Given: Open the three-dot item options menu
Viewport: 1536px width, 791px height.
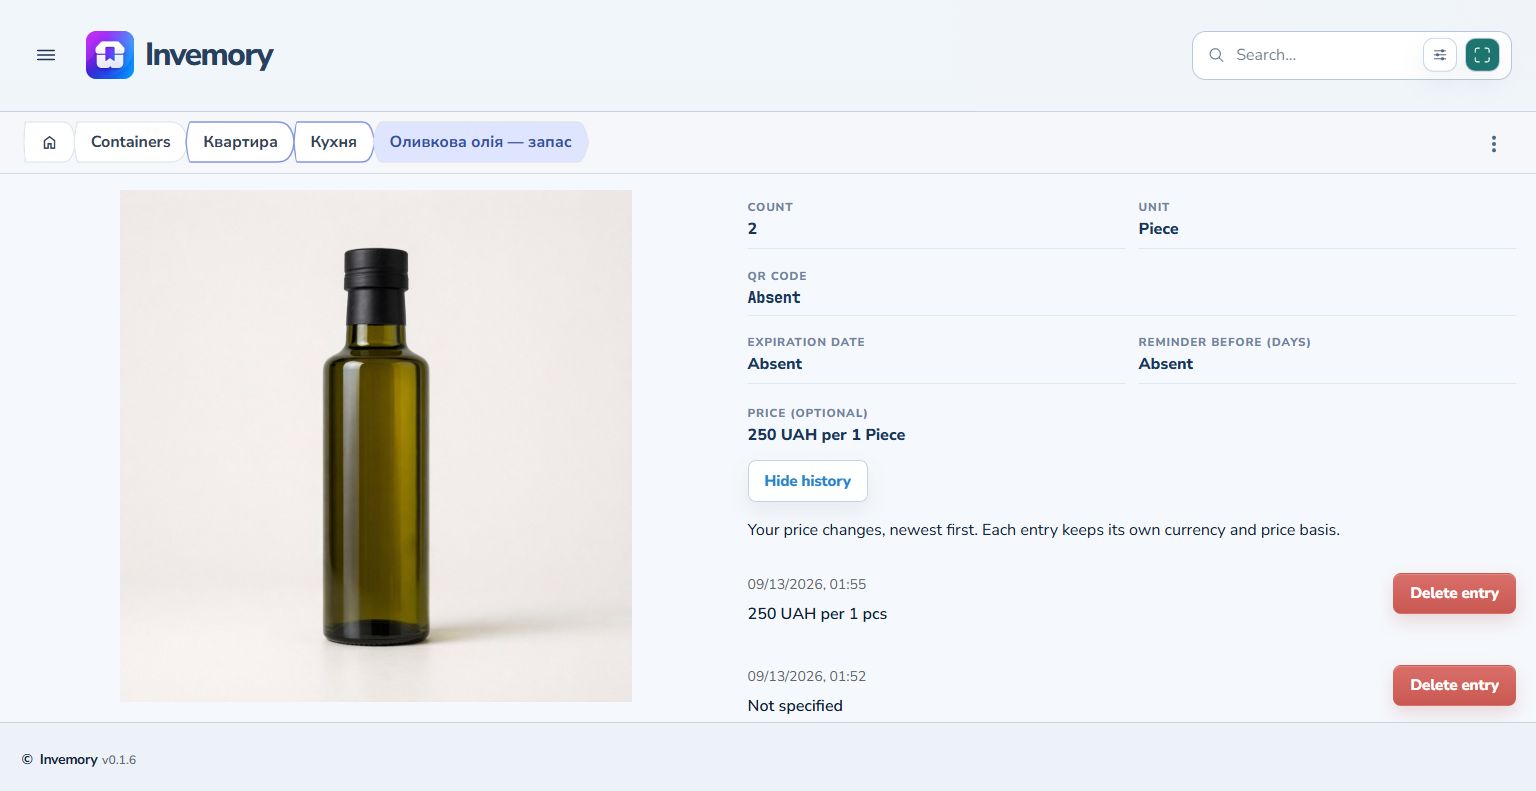Looking at the screenshot, I should click(x=1494, y=144).
